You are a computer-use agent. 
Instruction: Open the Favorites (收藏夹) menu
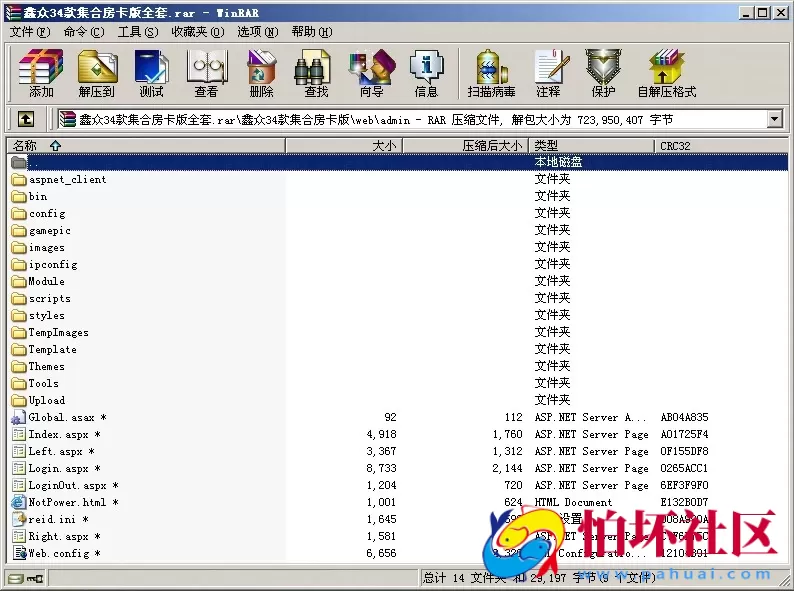[x=197, y=32]
